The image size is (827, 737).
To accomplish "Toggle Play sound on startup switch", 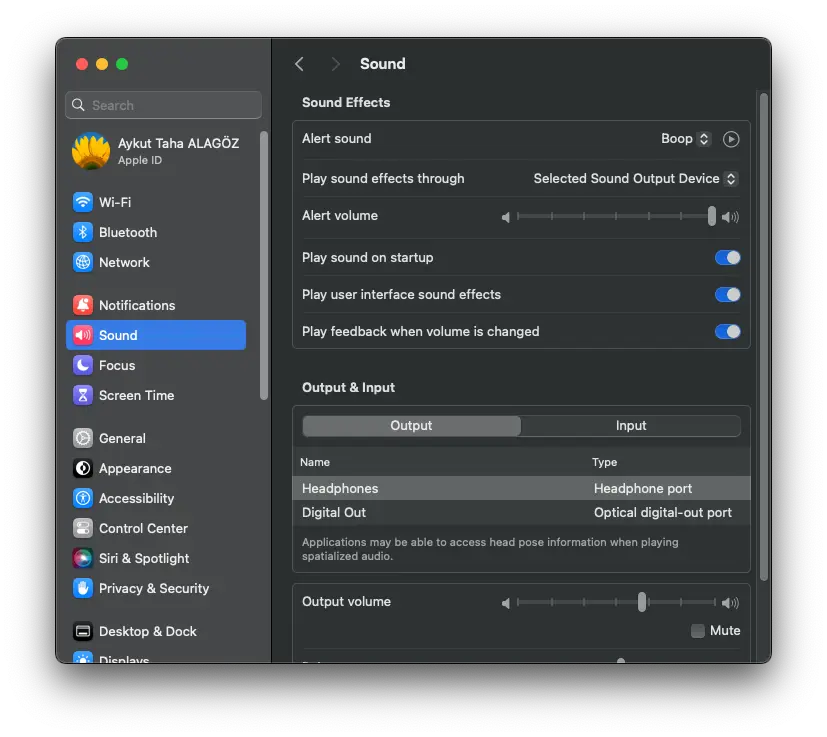I will coord(727,257).
